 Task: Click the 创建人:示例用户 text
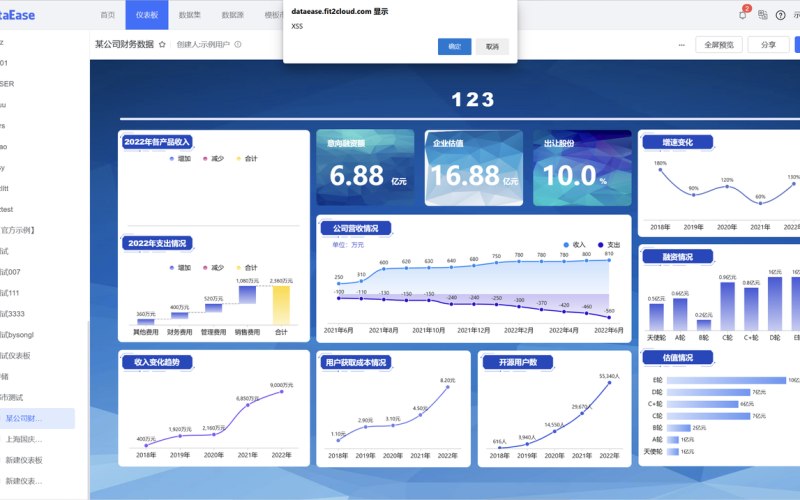[203, 44]
